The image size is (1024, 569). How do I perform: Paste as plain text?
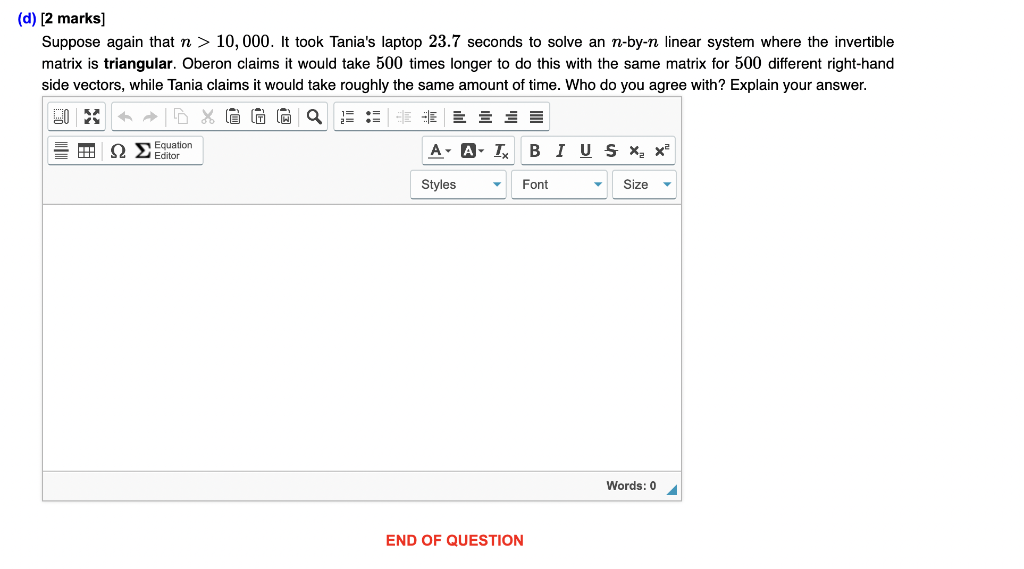coord(259,117)
